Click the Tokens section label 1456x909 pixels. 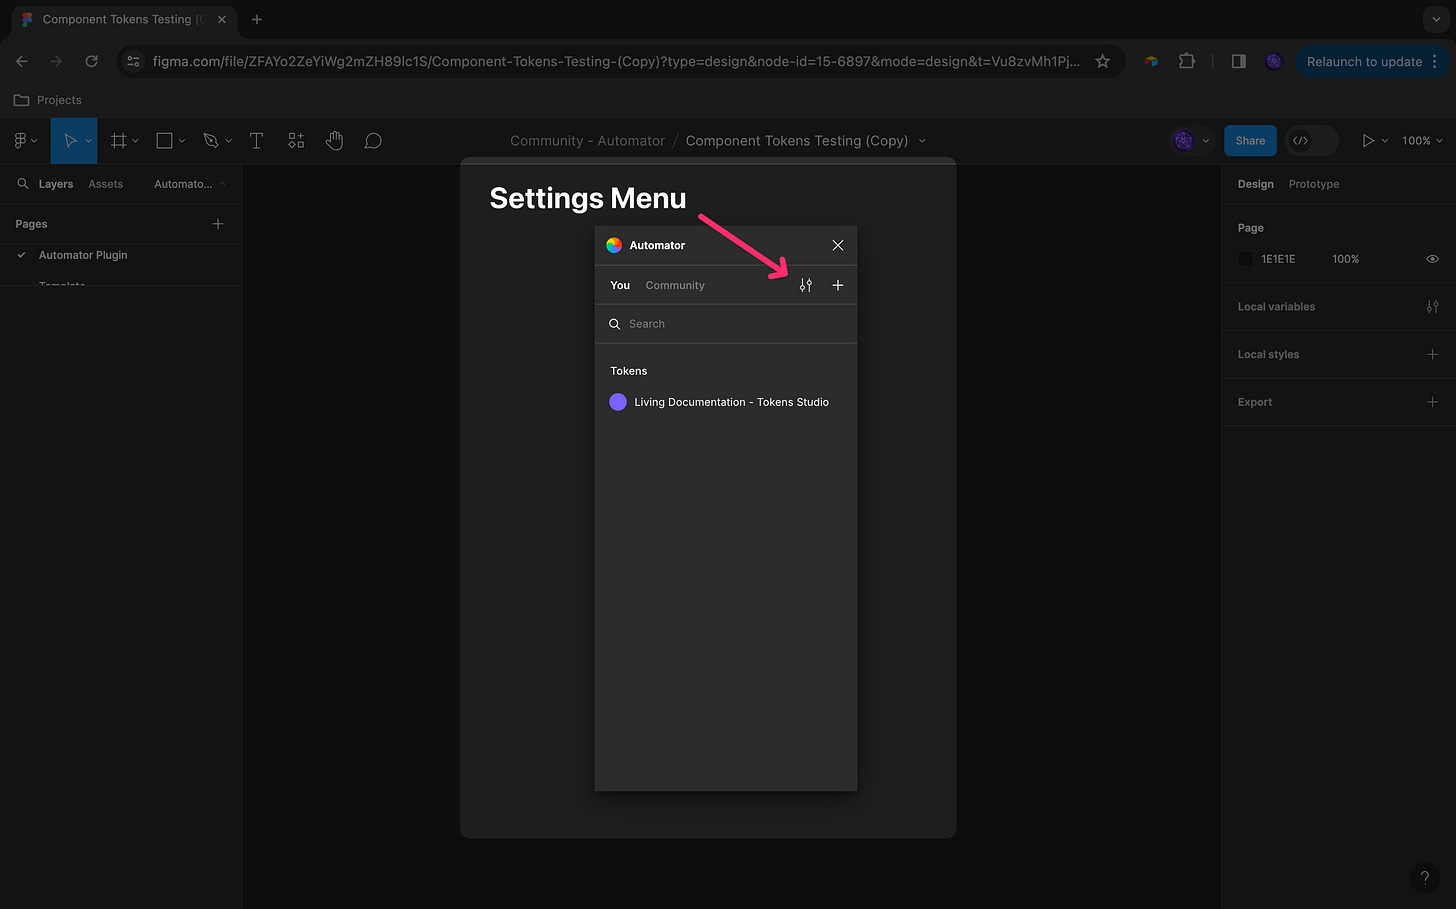point(629,371)
